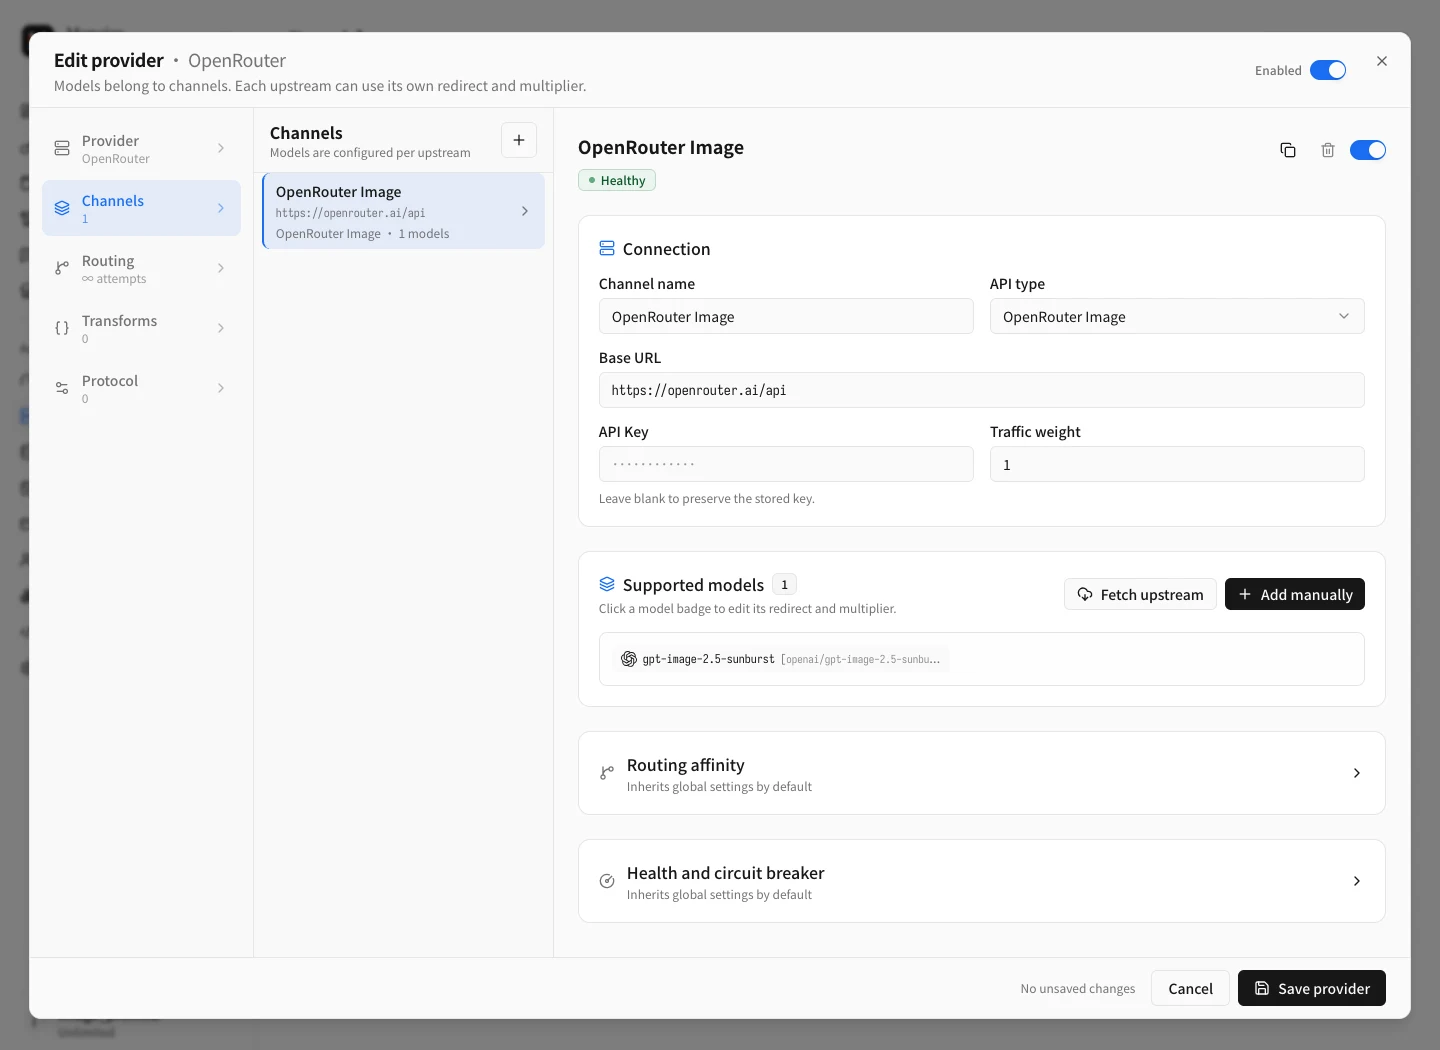Image resolution: width=1440 pixels, height=1050 pixels.
Task: Click the Protocol sliders icon
Action: tap(62, 388)
